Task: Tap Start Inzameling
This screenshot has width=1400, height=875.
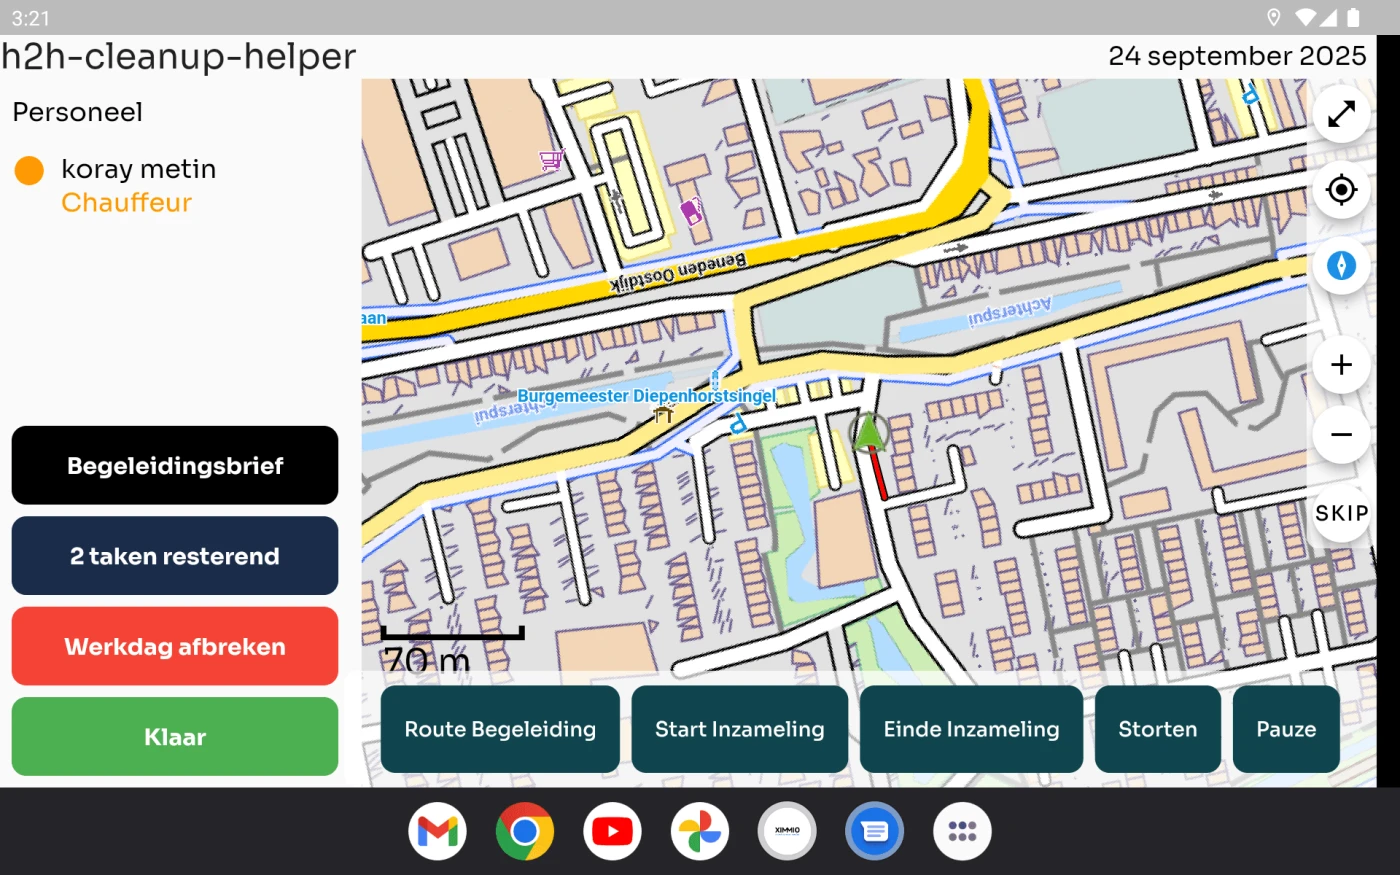Action: click(x=740, y=729)
